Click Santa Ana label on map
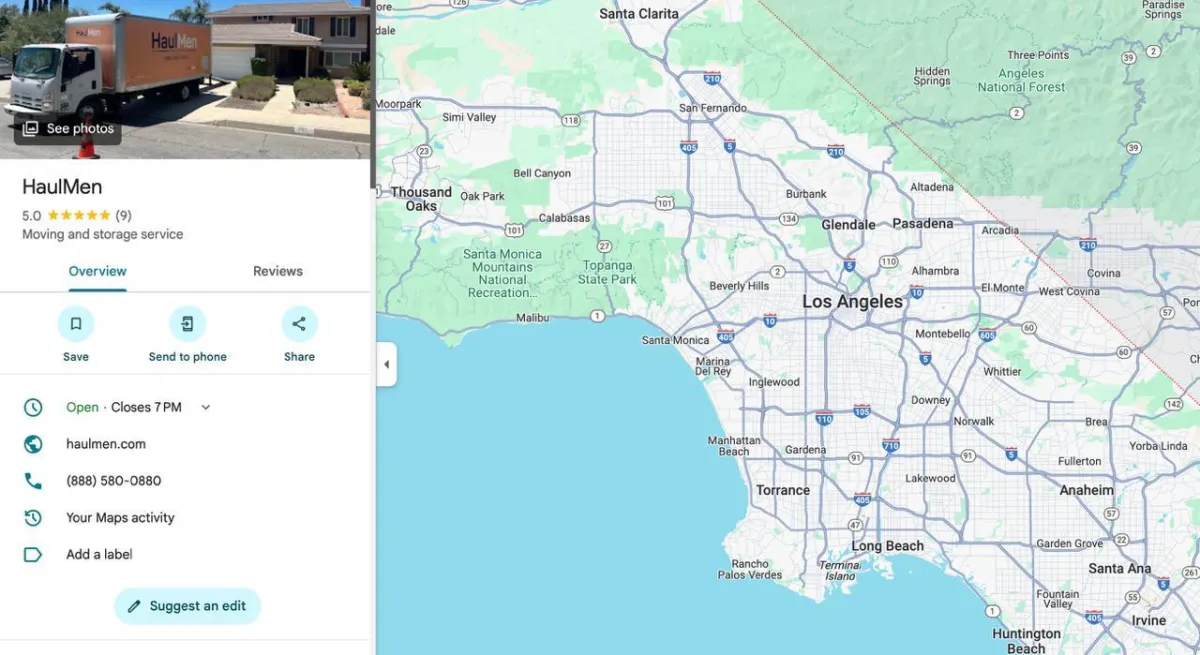The height and width of the screenshot is (655, 1200). pos(1119,568)
